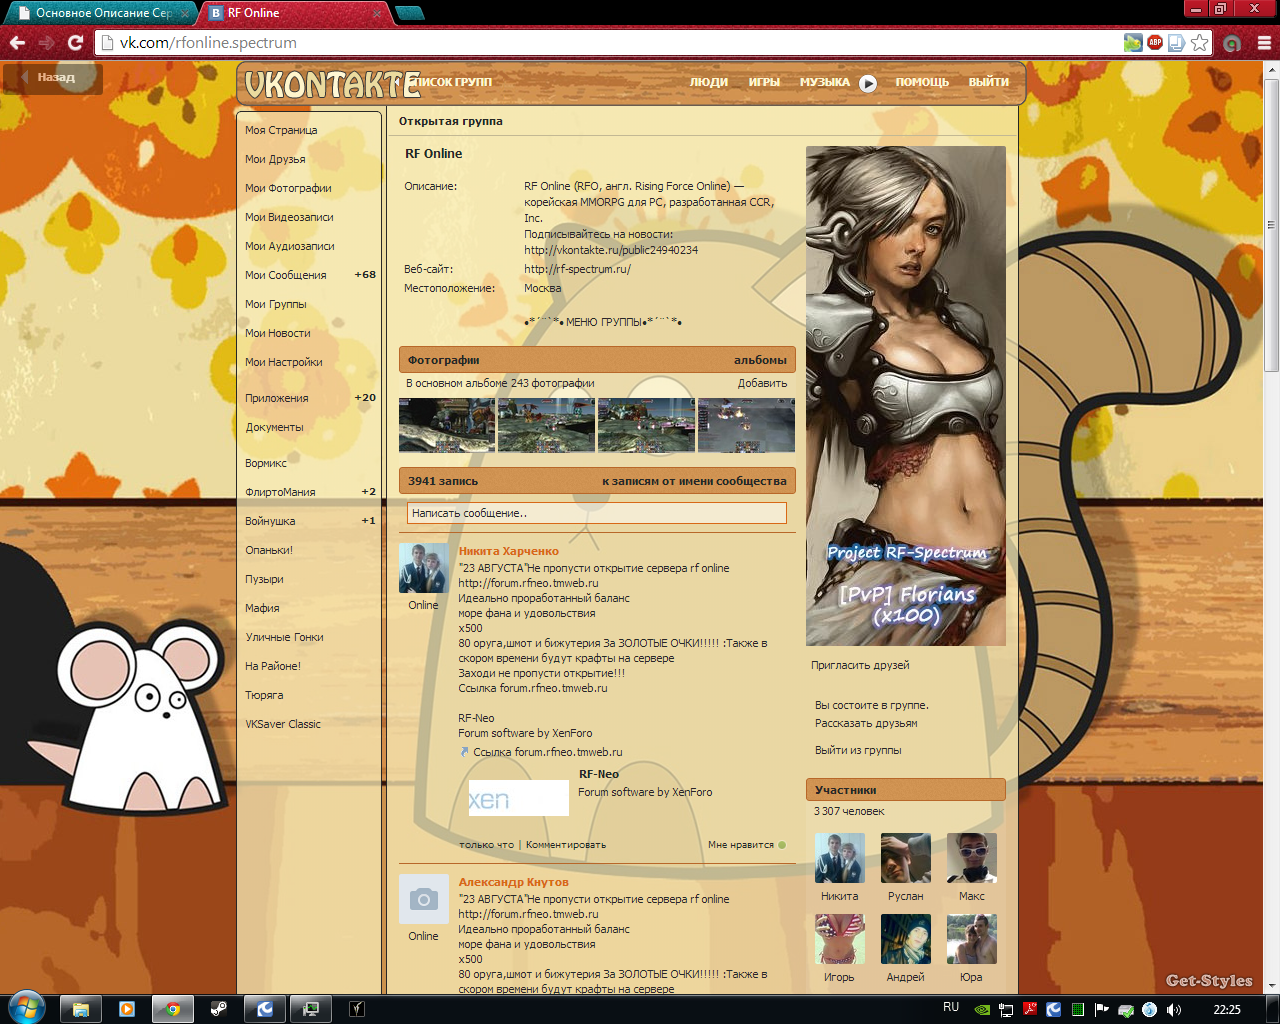The width and height of the screenshot is (1280, 1024).
Task: Click the NVIDIA tray icon
Action: click(981, 1009)
